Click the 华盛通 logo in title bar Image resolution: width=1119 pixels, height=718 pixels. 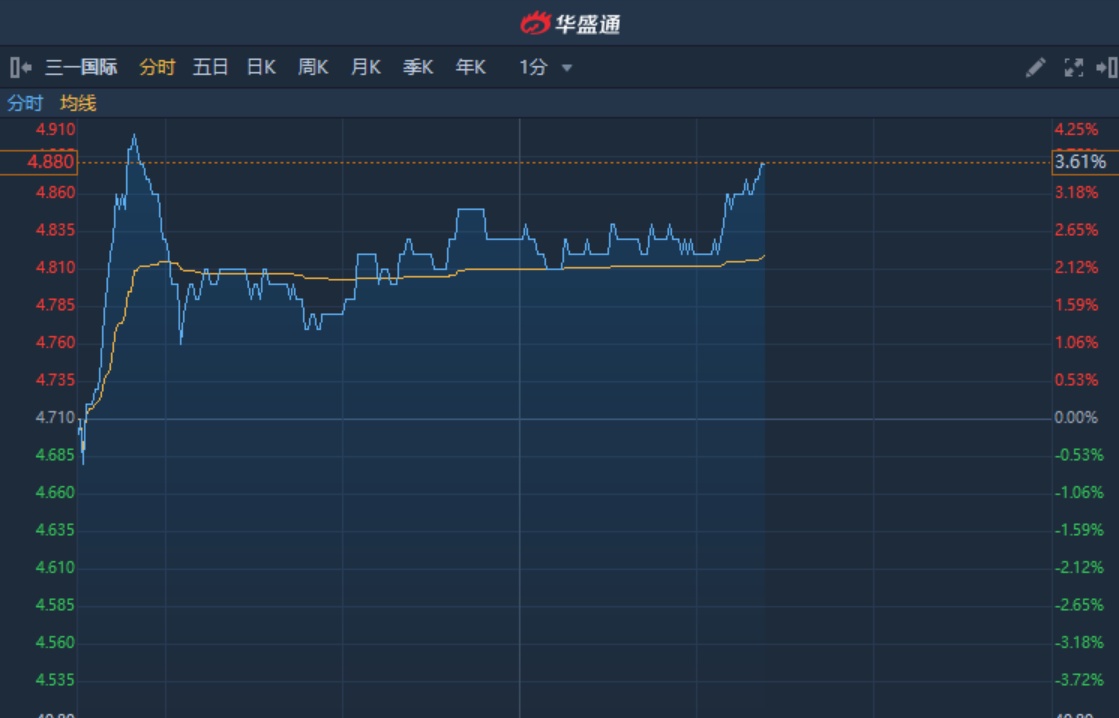[x=571, y=23]
